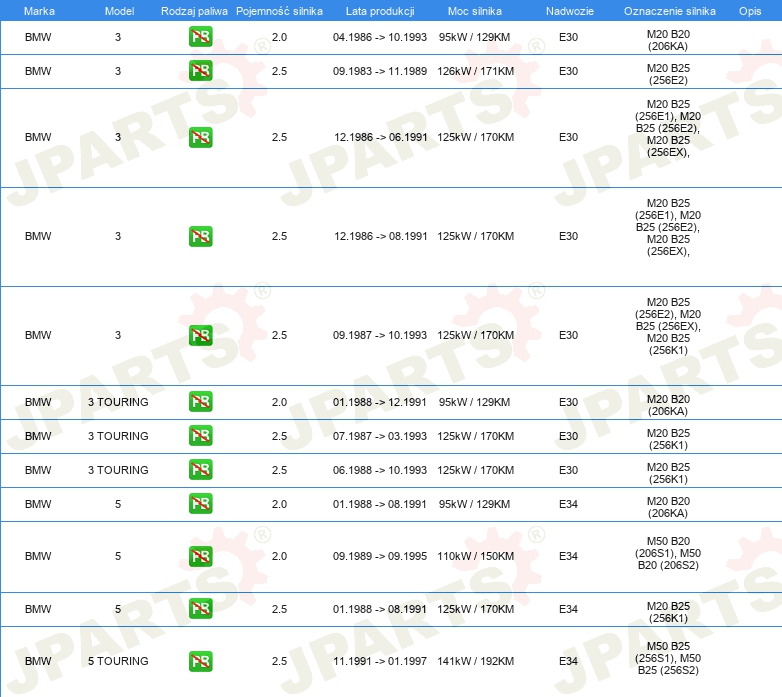Click petrol fuel icon in 07.1987 -> 03.1993 row
This screenshot has width=782, height=697.
(x=200, y=436)
